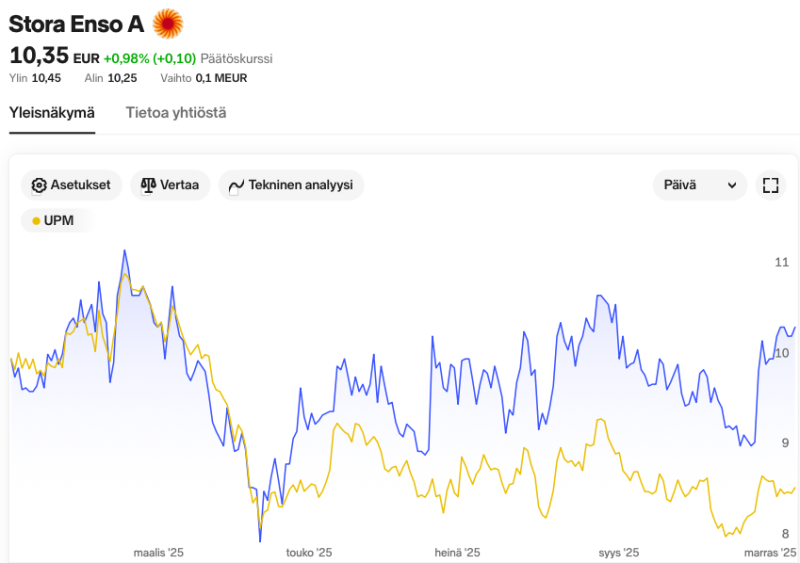Click the yellow UPM color dot
The width and height of the screenshot is (800, 563).
[37, 220]
